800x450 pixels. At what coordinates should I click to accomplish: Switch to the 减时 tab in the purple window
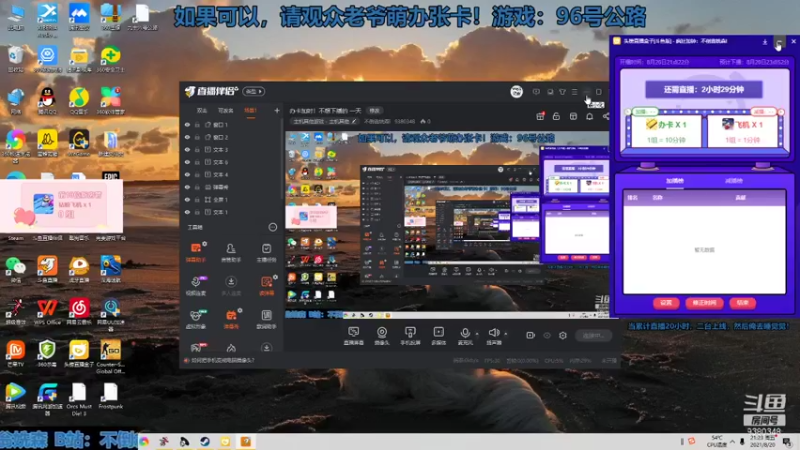click(734, 181)
